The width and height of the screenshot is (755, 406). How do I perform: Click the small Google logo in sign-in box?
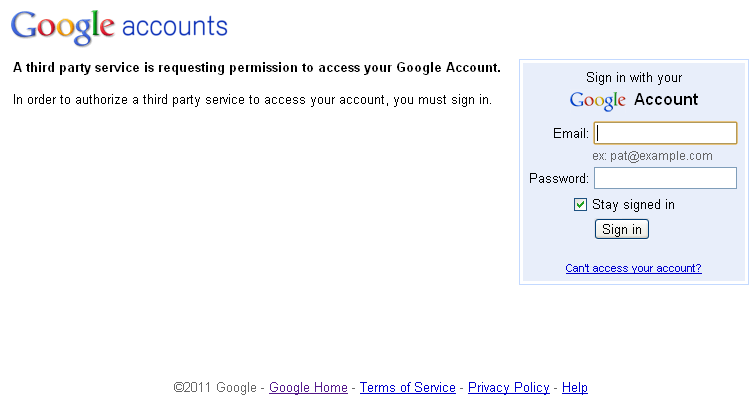pos(598,101)
